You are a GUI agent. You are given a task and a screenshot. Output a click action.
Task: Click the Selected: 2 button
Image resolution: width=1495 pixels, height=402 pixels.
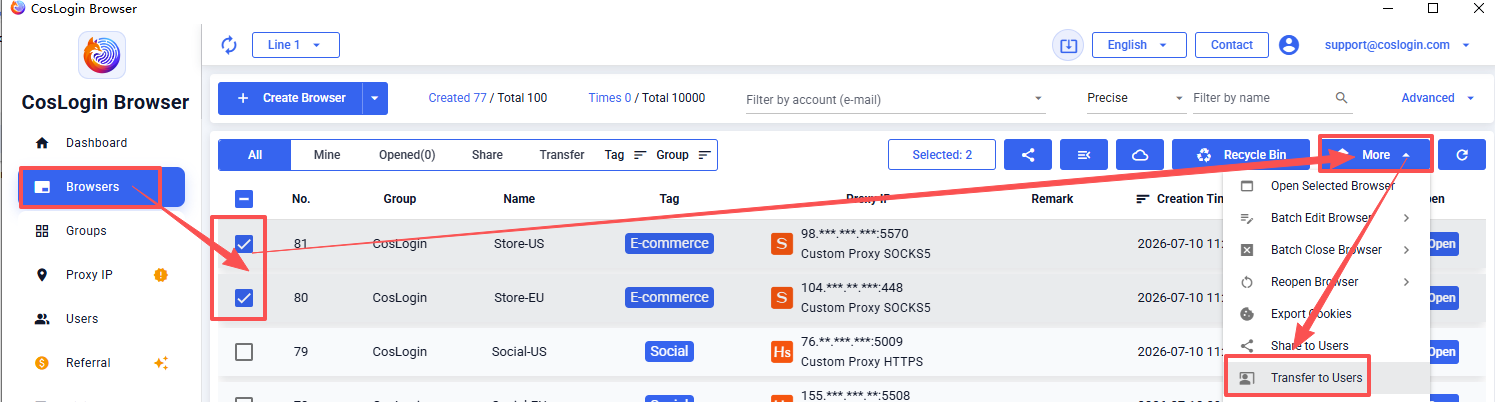(x=942, y=155)
